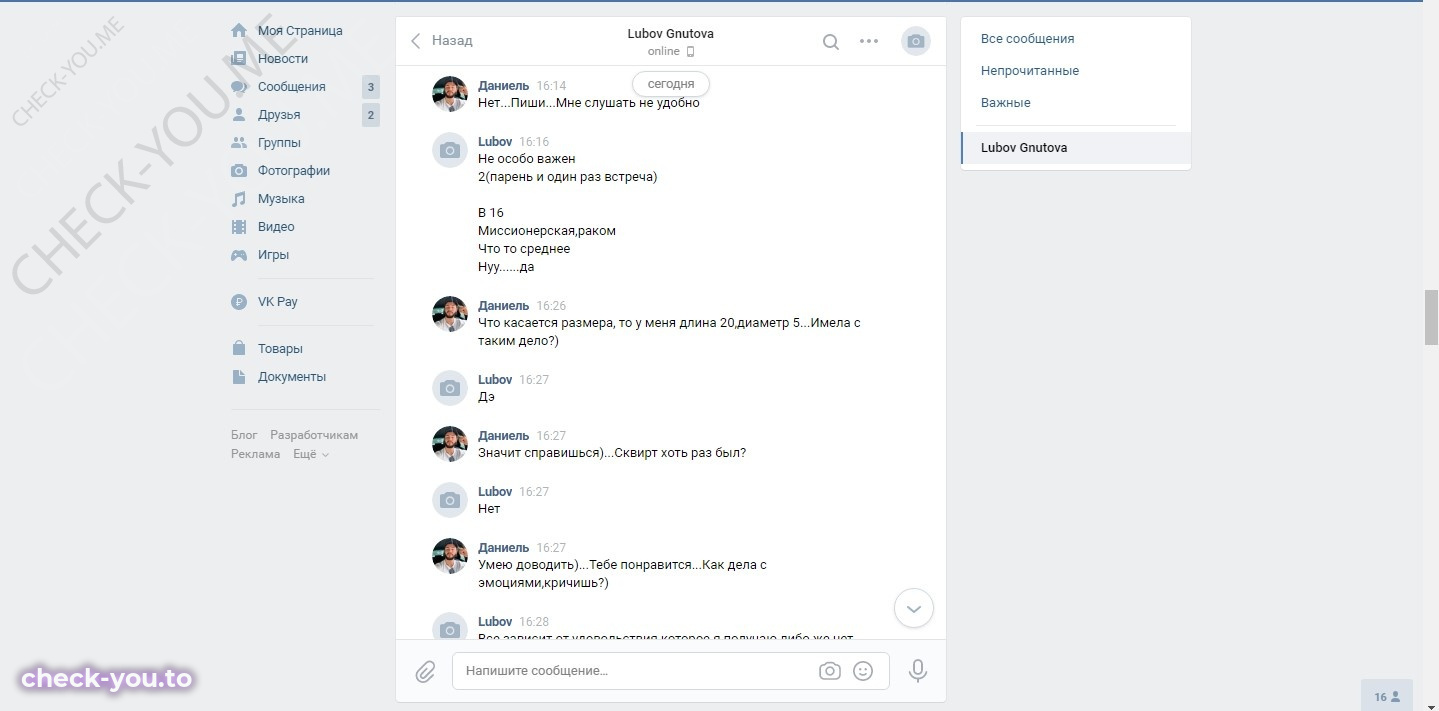
Task: Open the online friends counter 16
Action: click(x=1386, y=697)
